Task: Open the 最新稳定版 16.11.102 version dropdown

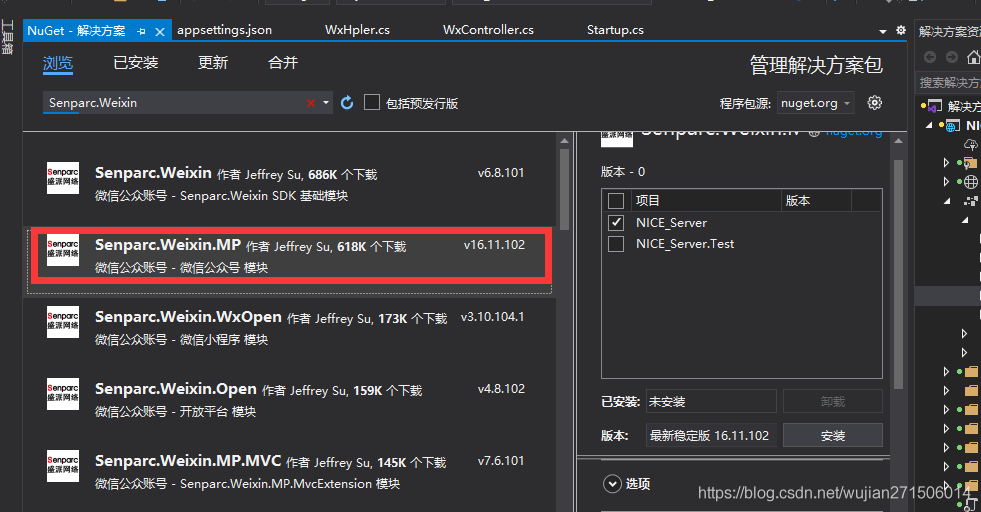Action: [x=711, y=436]
